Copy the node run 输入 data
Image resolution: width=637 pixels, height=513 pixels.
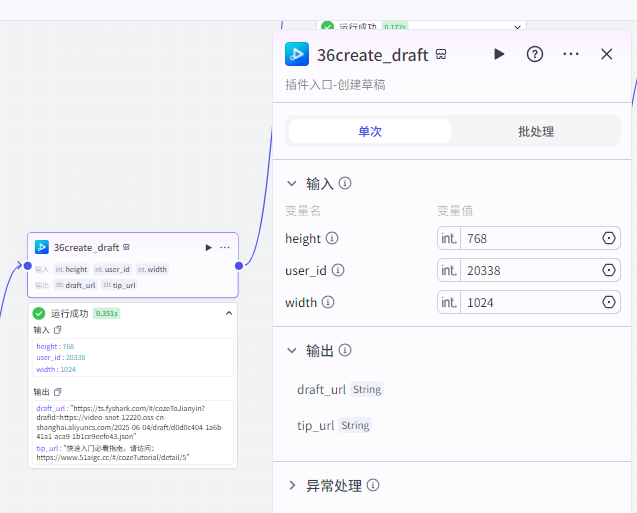click(x=58, y=330)
